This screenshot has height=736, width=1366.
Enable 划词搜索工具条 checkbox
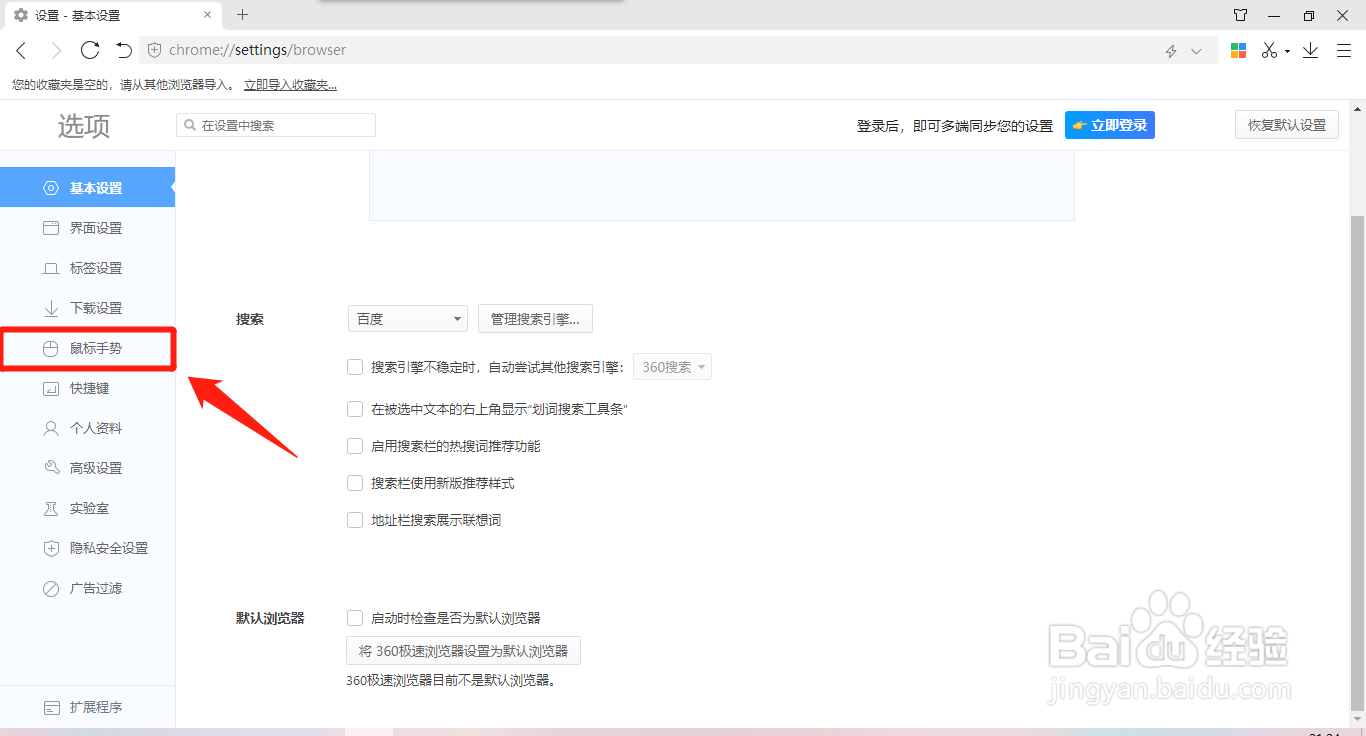coord(355,409)
